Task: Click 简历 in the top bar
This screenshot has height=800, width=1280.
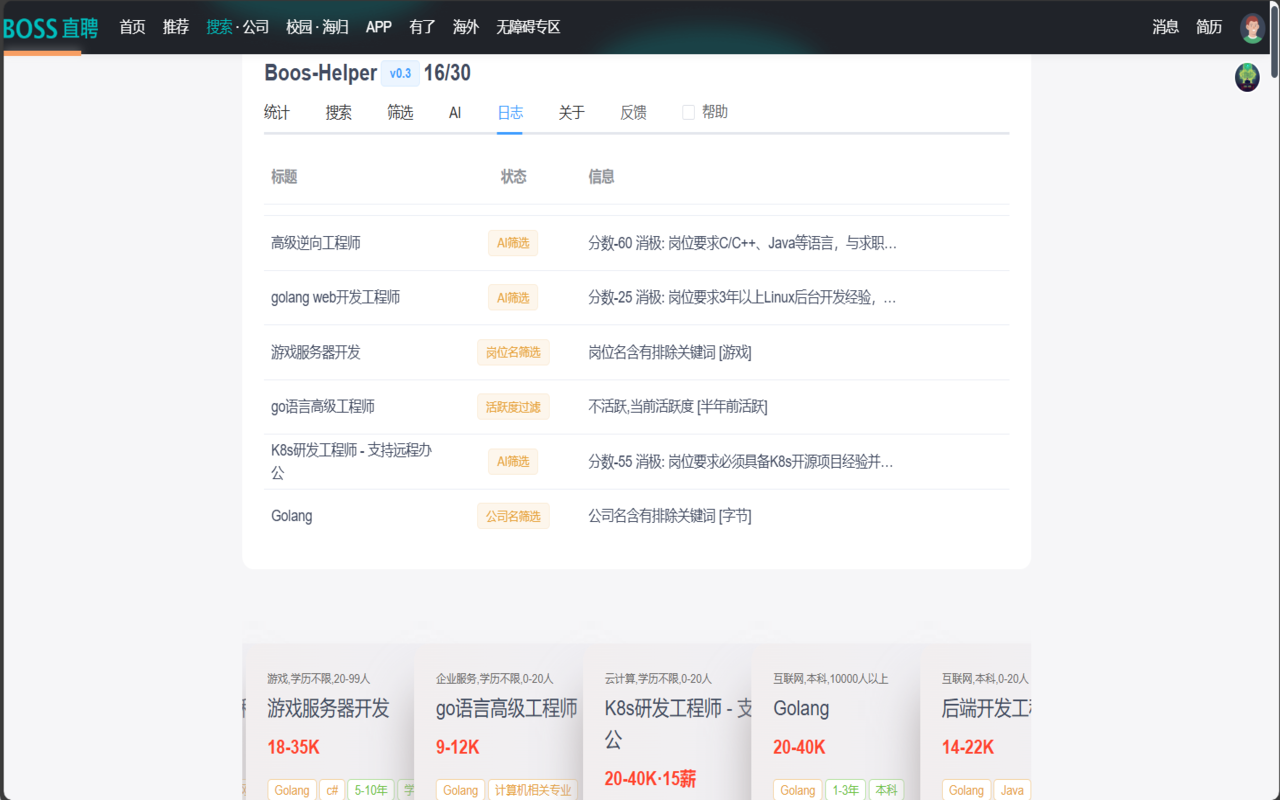Action: [1209, 27]
